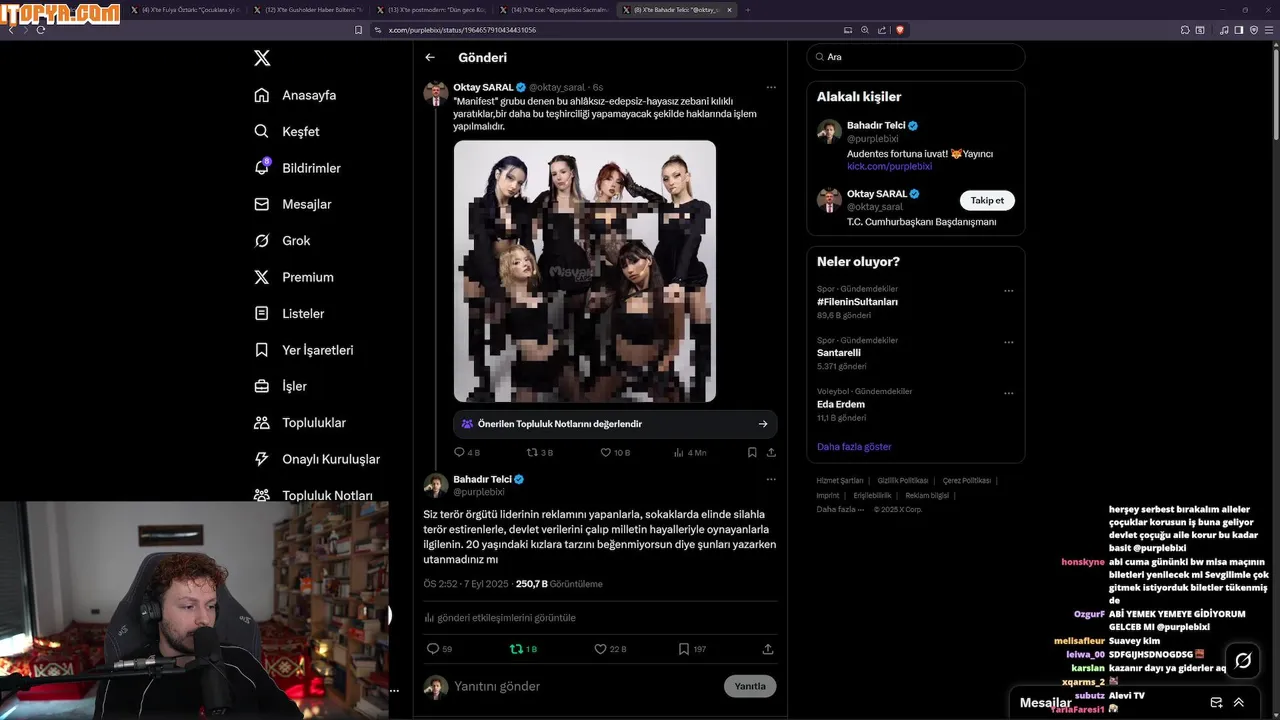Toggle bookmark on Oktay SARAL's post
Viewport: 1280px width, 720px height.
pos(751,452)
